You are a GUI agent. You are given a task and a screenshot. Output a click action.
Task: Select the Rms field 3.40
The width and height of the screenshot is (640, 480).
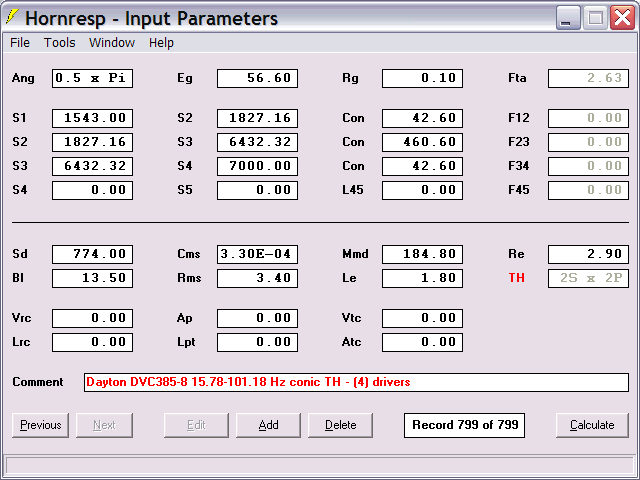click(x=258, y=278)
